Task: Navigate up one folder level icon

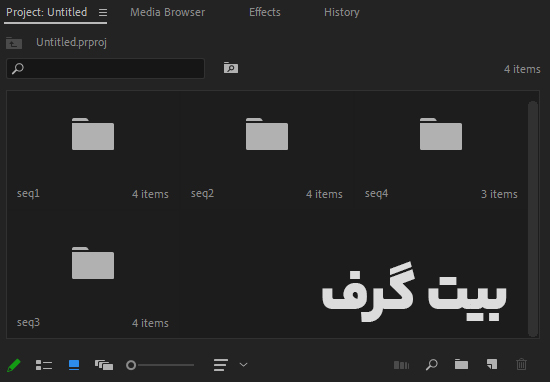Action: tap(14, 43)
